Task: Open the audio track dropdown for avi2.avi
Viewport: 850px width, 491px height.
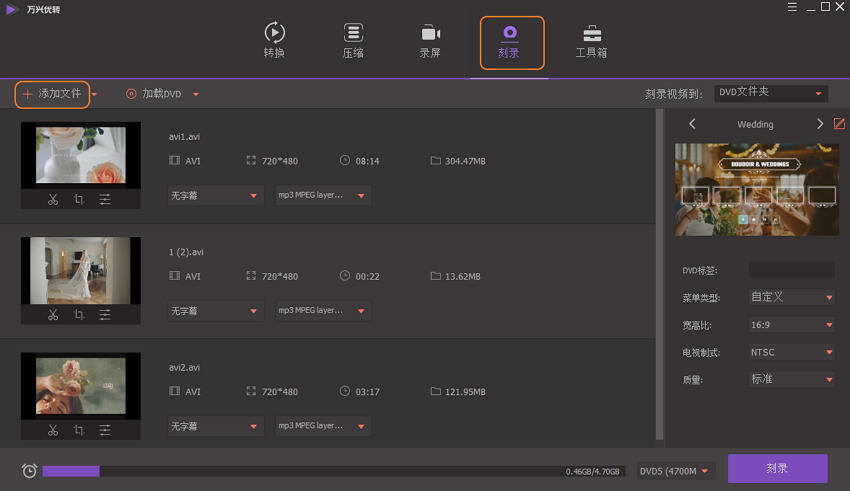Action: point(323,427)
